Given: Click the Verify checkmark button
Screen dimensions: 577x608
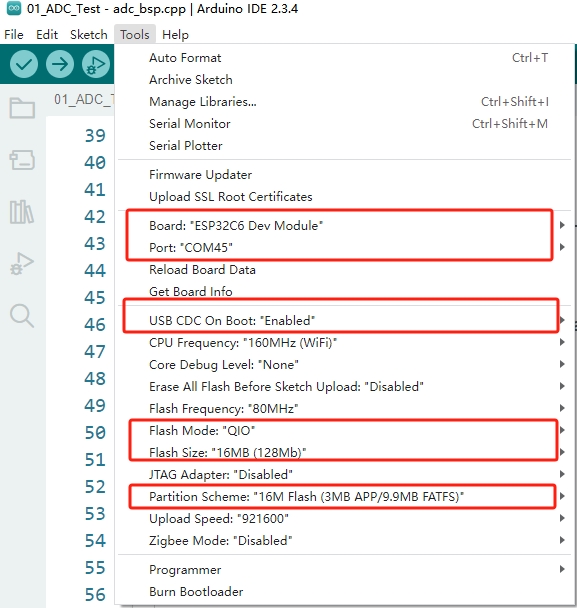Looking at the screenshot, I should (24, 64).
